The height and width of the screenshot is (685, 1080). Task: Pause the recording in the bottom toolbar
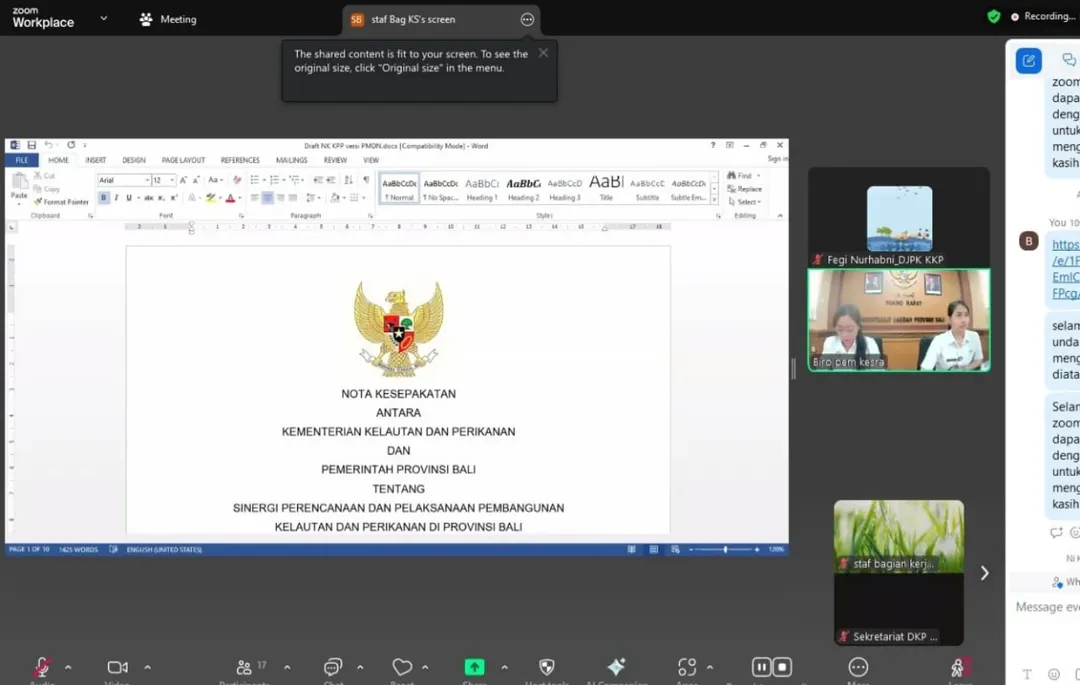761,667
